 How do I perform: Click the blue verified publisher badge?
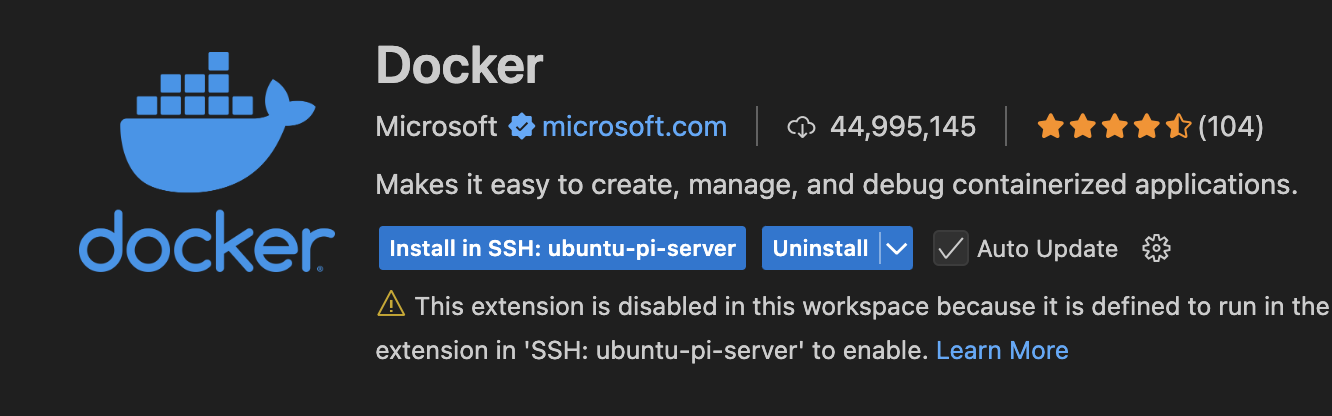[520, 127]
